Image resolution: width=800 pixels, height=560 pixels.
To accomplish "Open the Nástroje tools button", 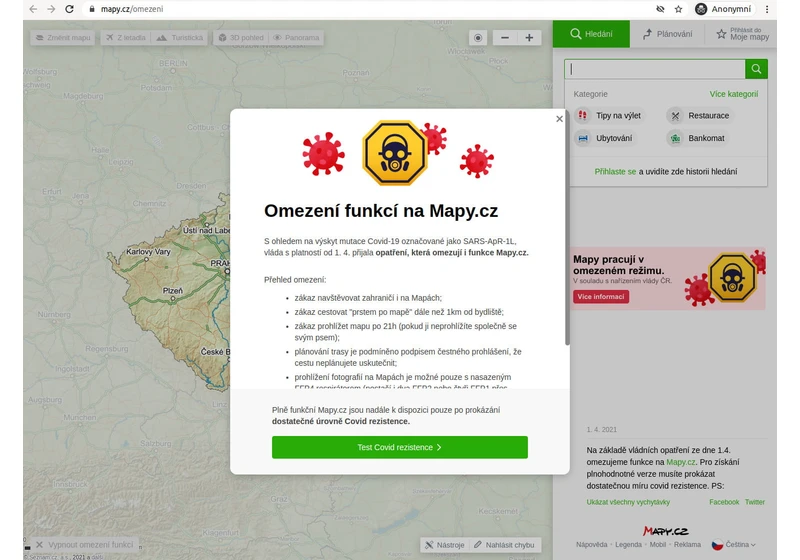I will [x=445, y=545].
